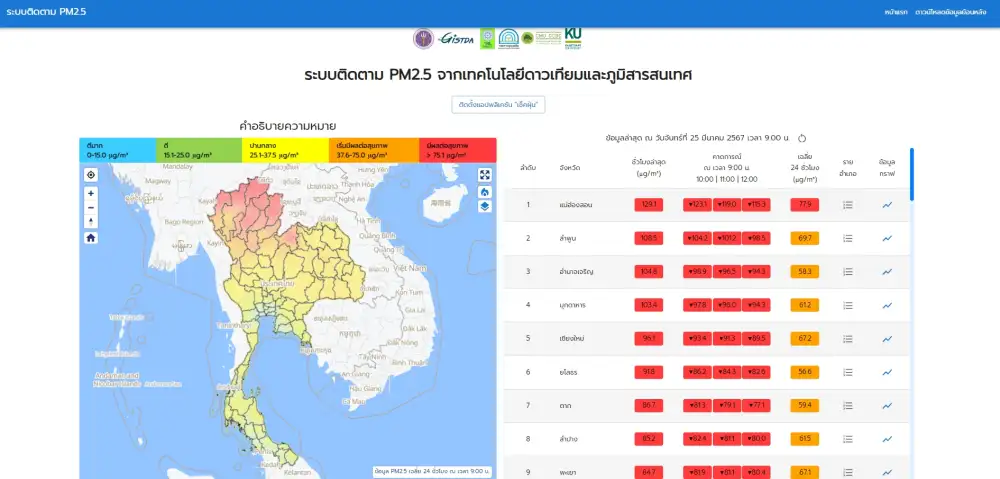Click the locate-me icon on the map
Image resolution: width=1000 pixels, height=479 pixels.
pyautogui.click(x=91, y=175)
